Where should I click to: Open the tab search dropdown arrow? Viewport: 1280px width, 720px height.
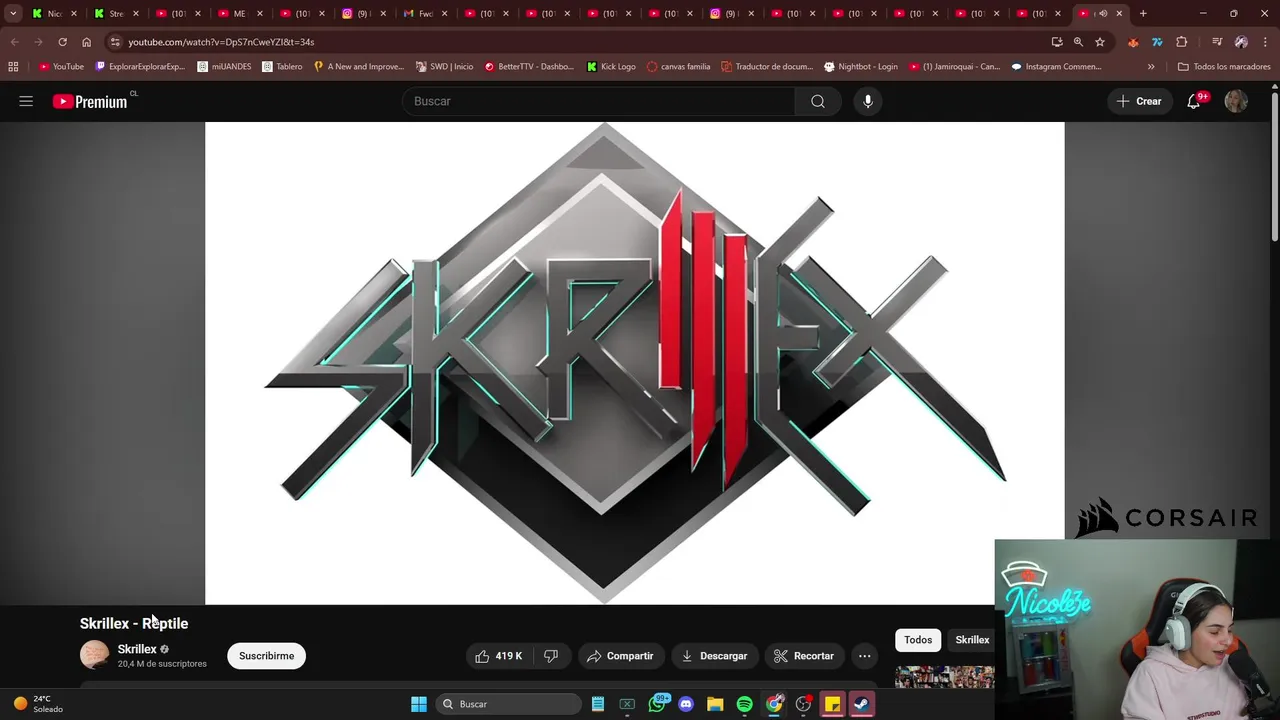pos(13,14)
